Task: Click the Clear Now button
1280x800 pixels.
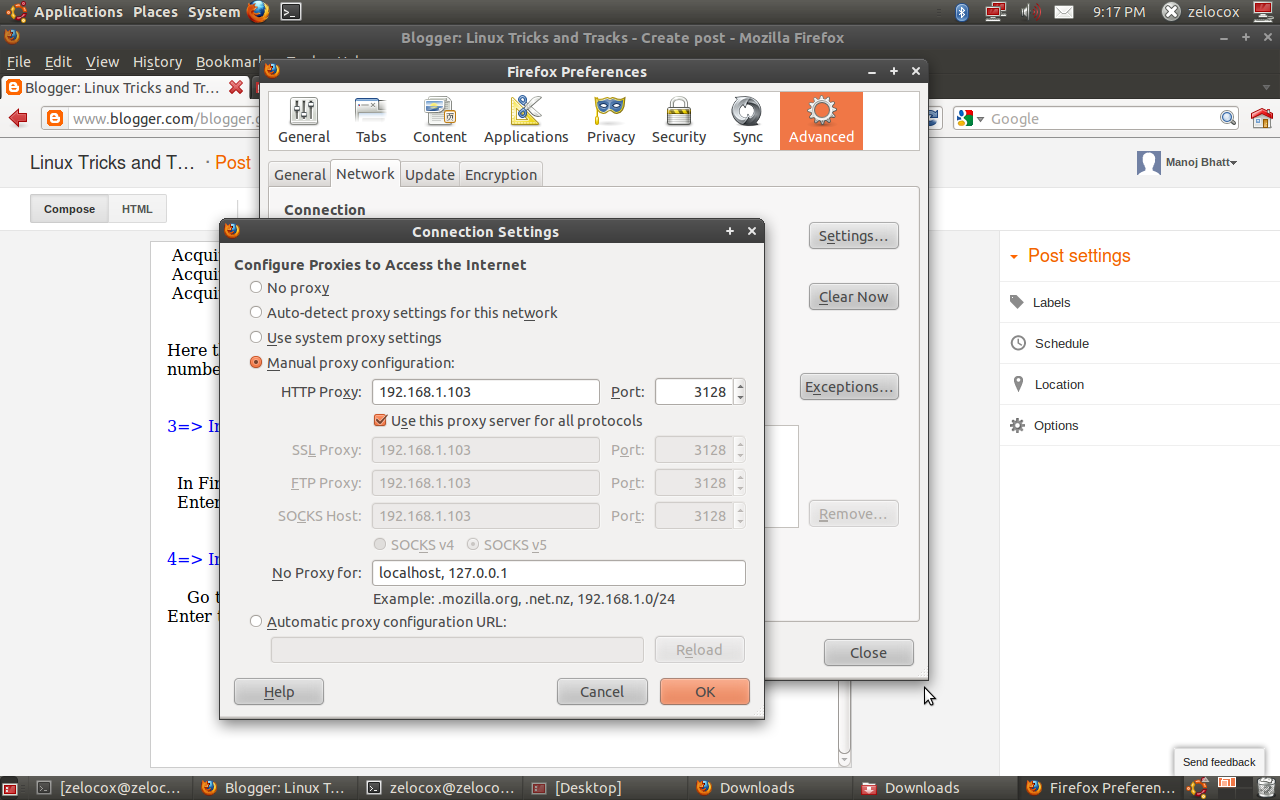Action: 853,297
